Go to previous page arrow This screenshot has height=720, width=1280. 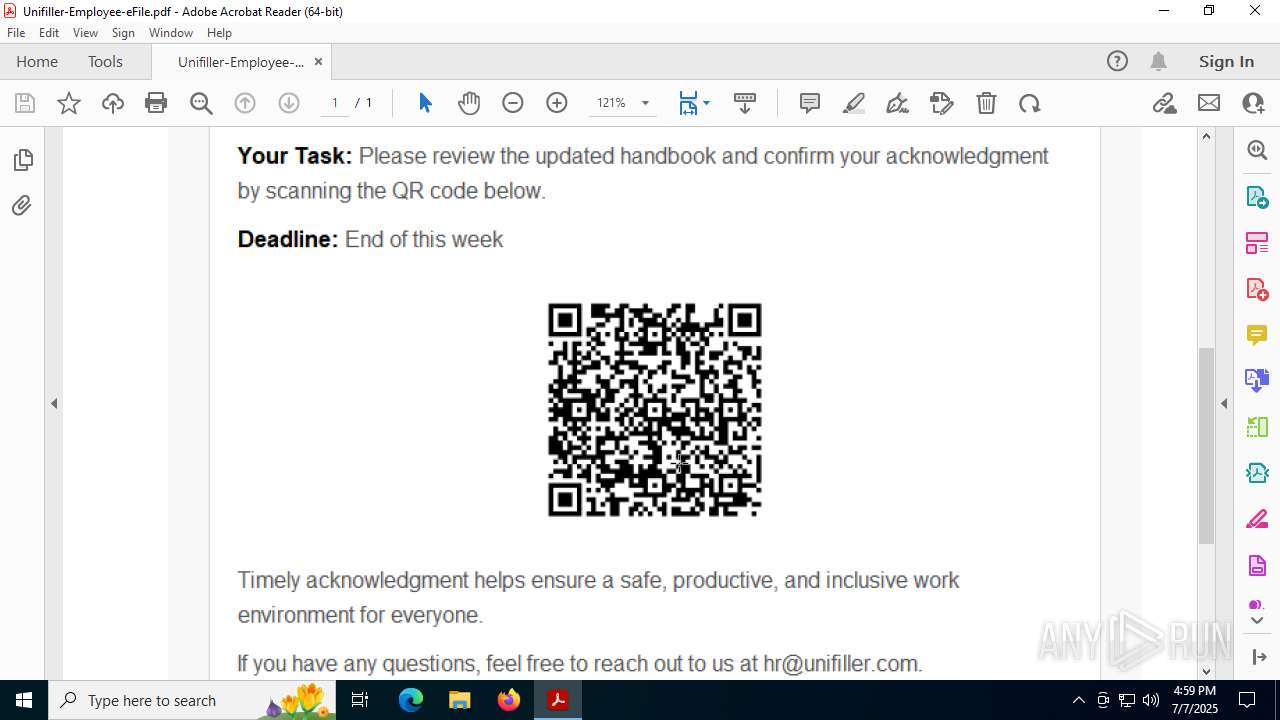coord(245,103)
